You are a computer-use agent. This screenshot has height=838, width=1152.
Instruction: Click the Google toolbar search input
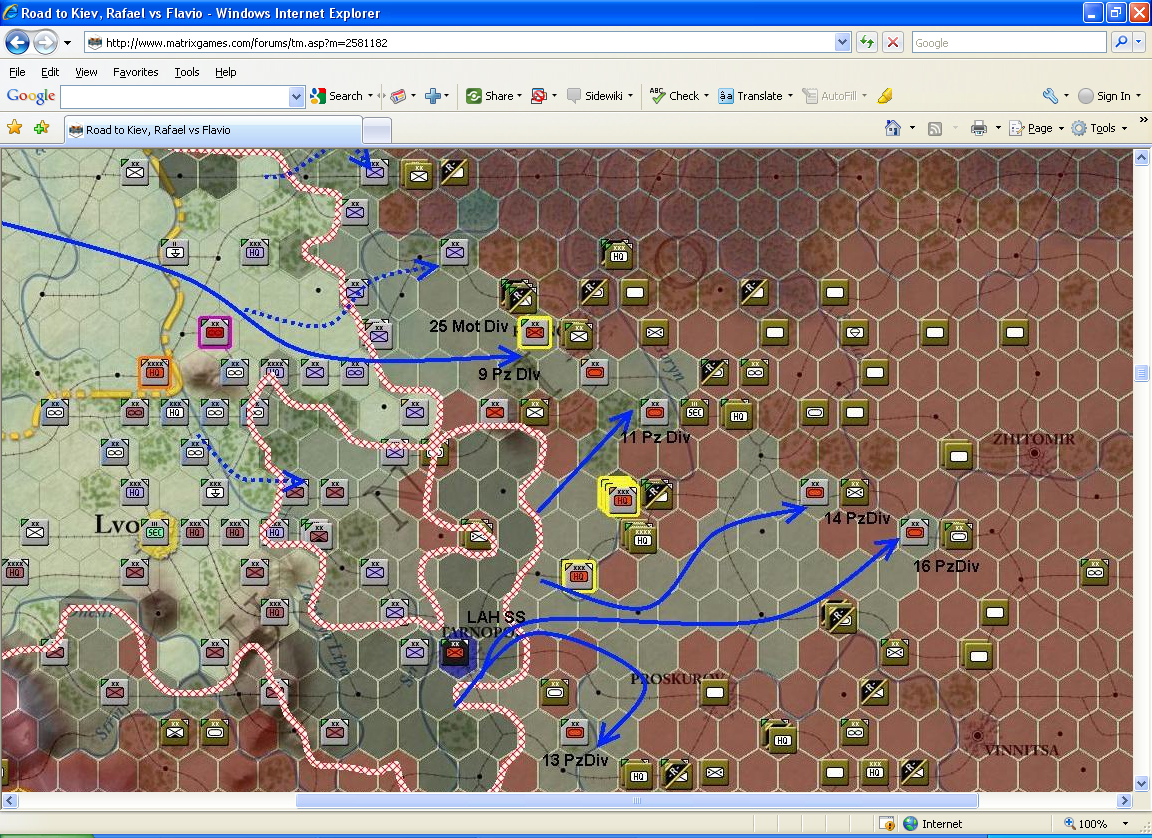175,96
